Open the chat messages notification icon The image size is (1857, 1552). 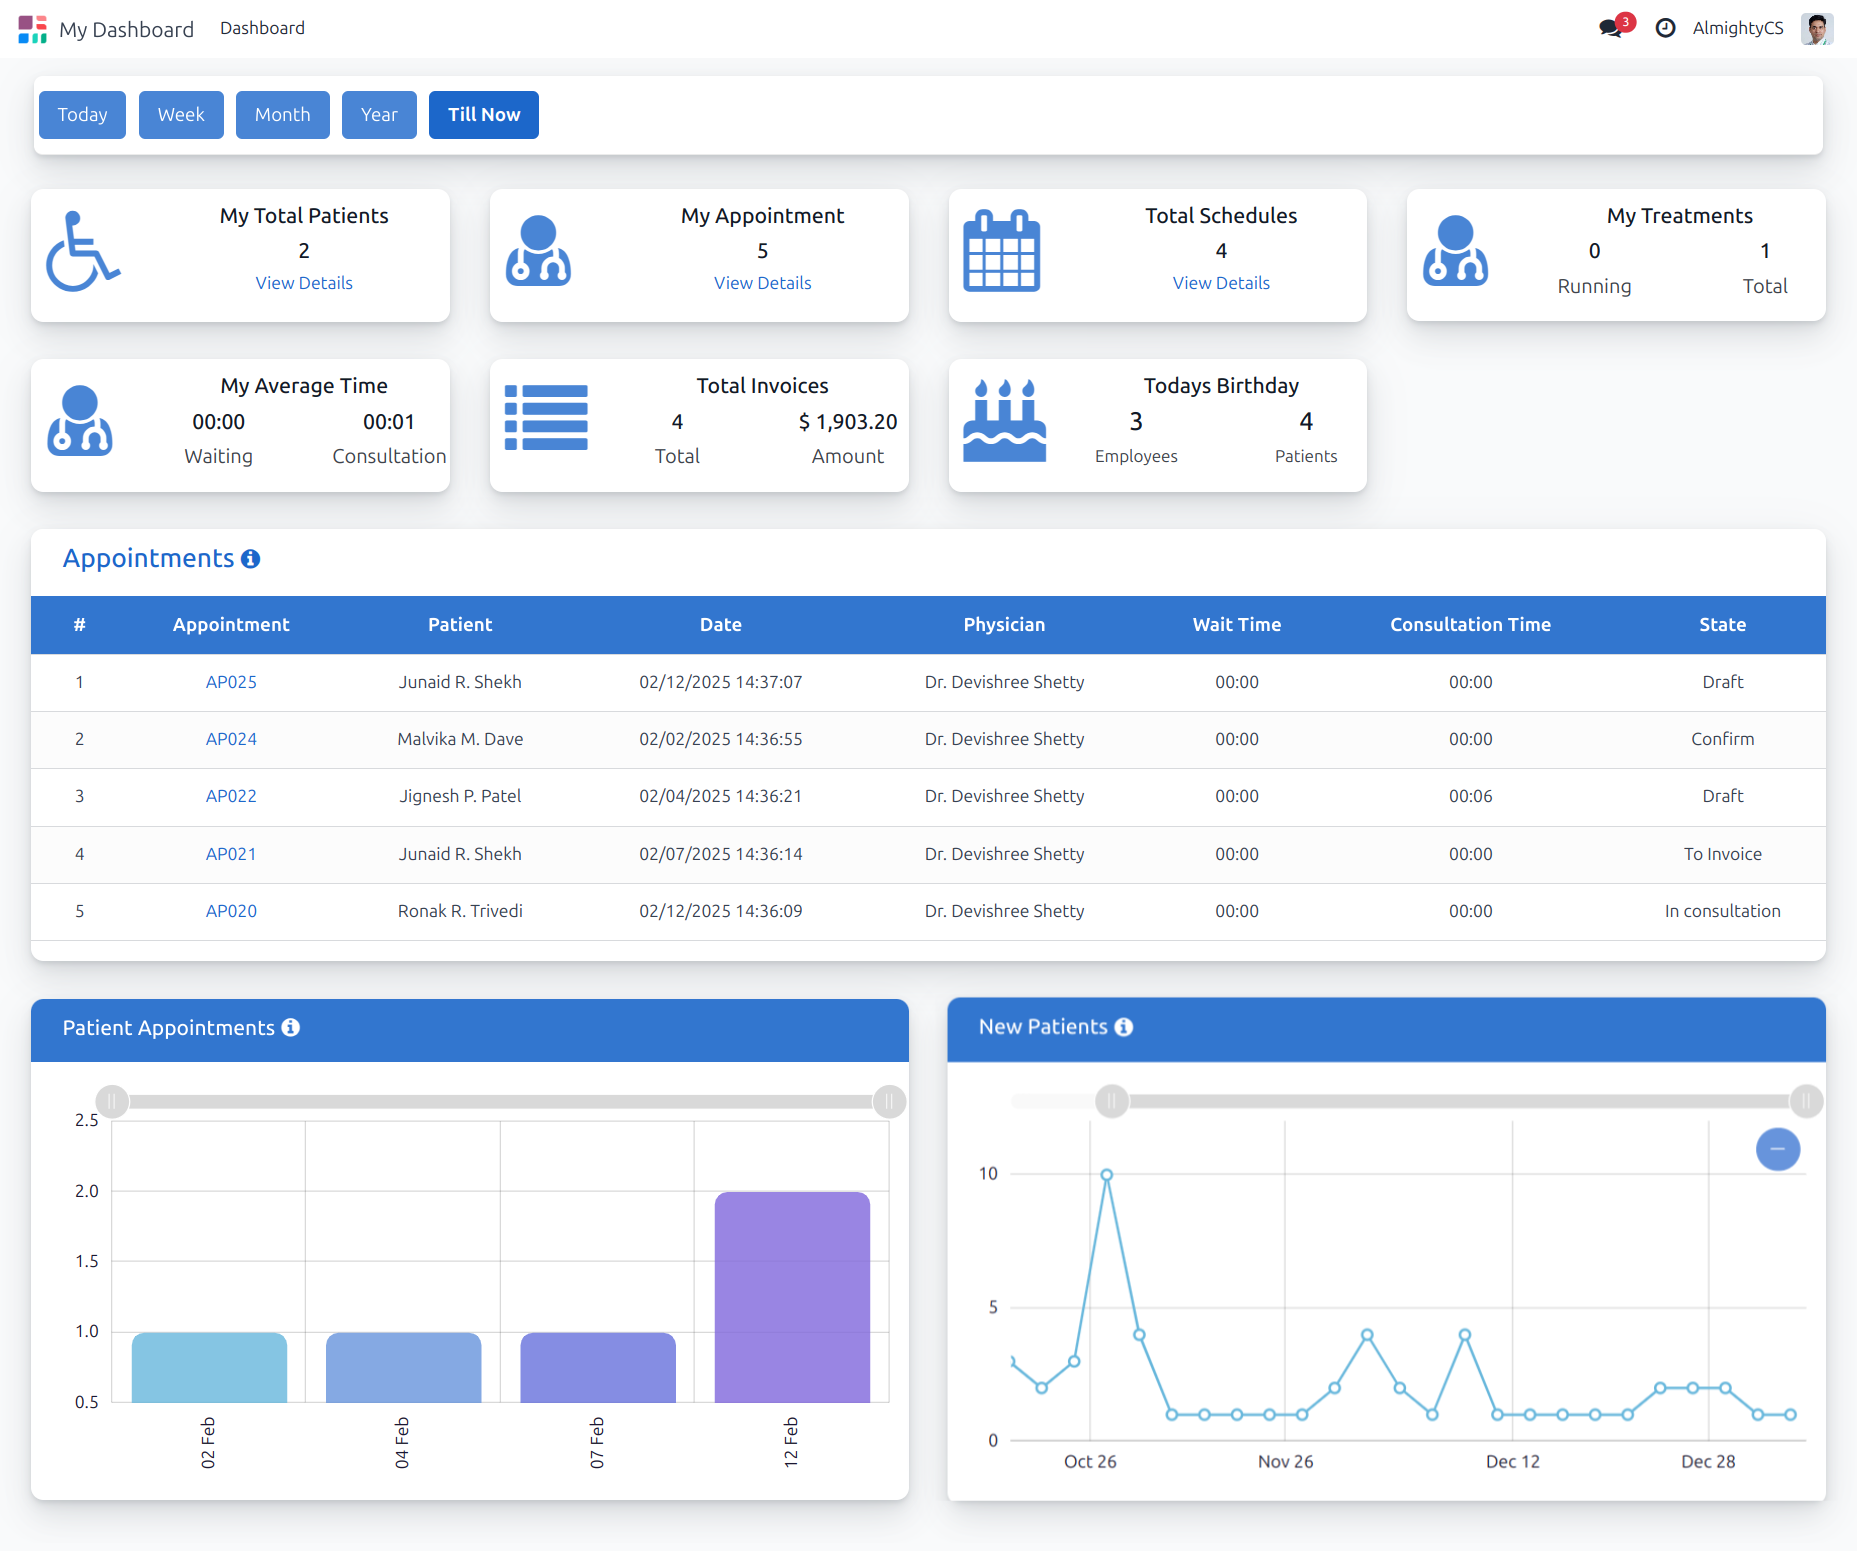tap(1611, 28)
